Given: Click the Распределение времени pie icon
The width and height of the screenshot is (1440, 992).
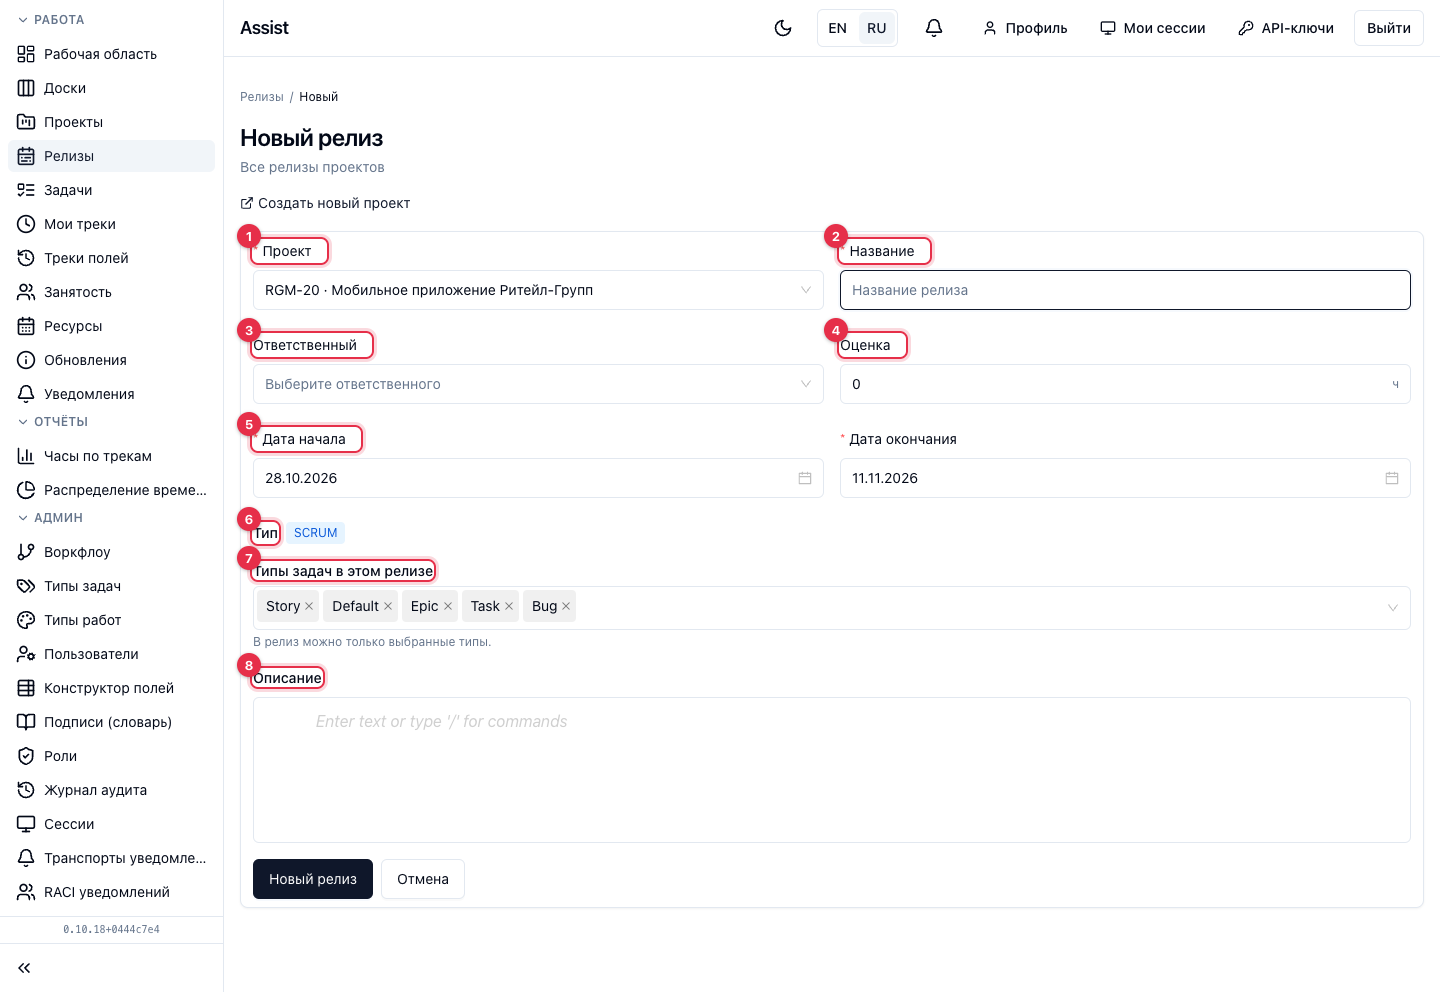Looking at the screenshot, I should [x=26, y=490].
